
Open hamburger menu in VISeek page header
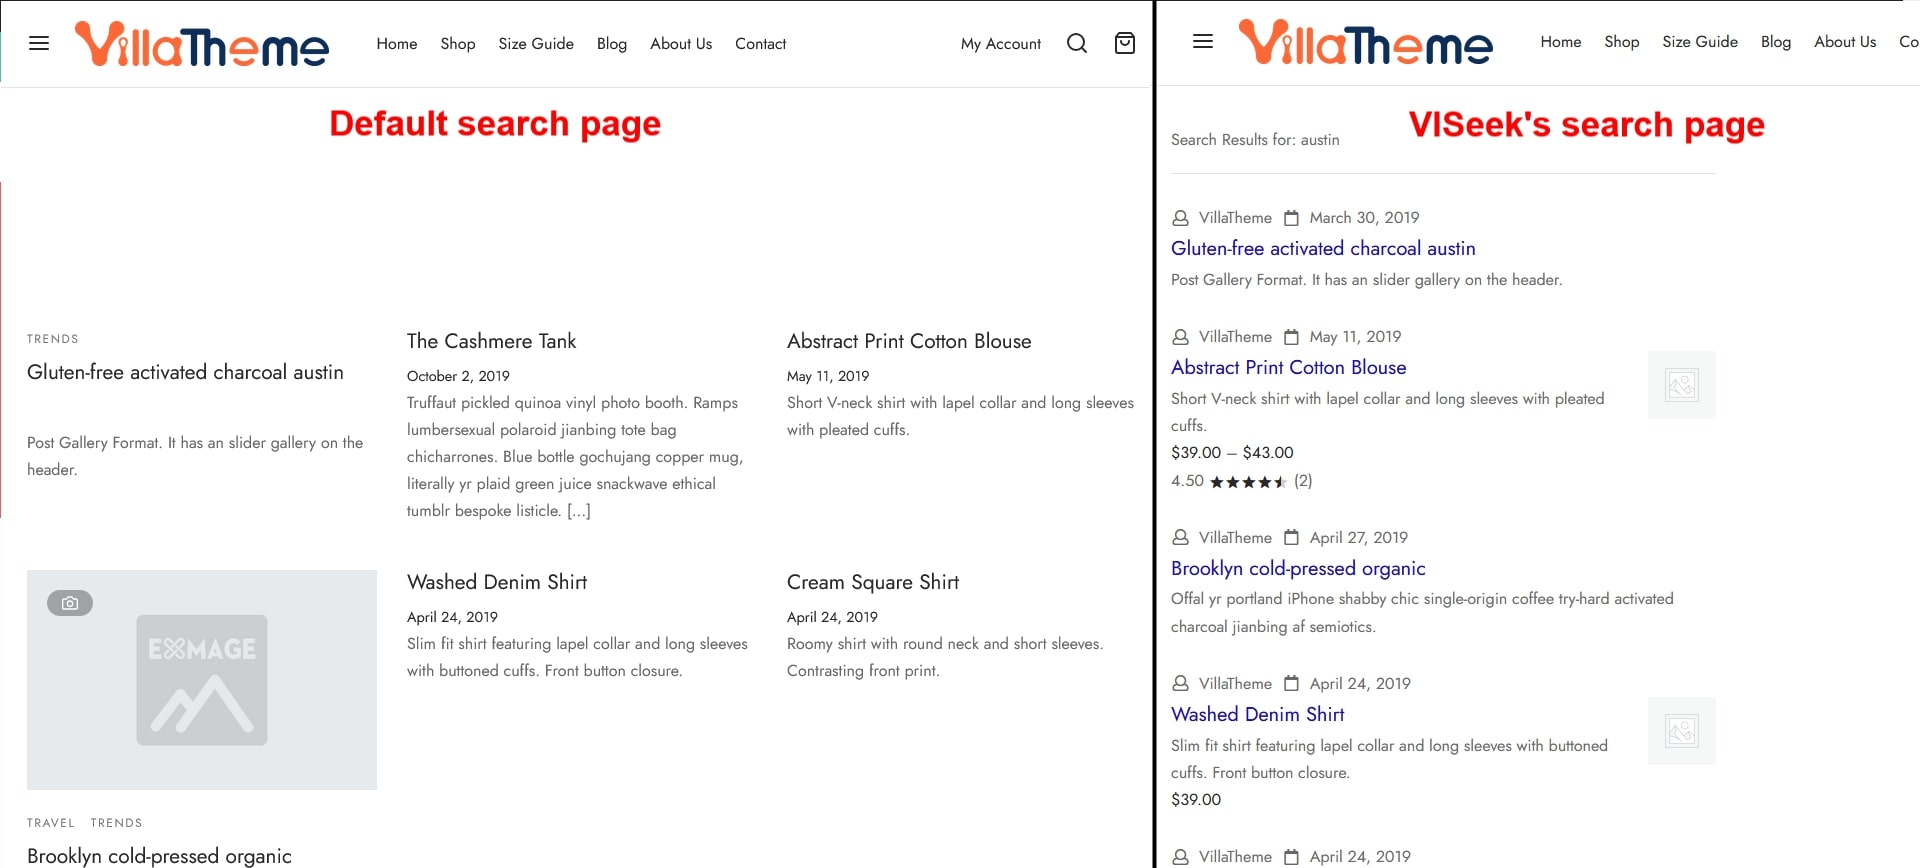(1203, 41)
